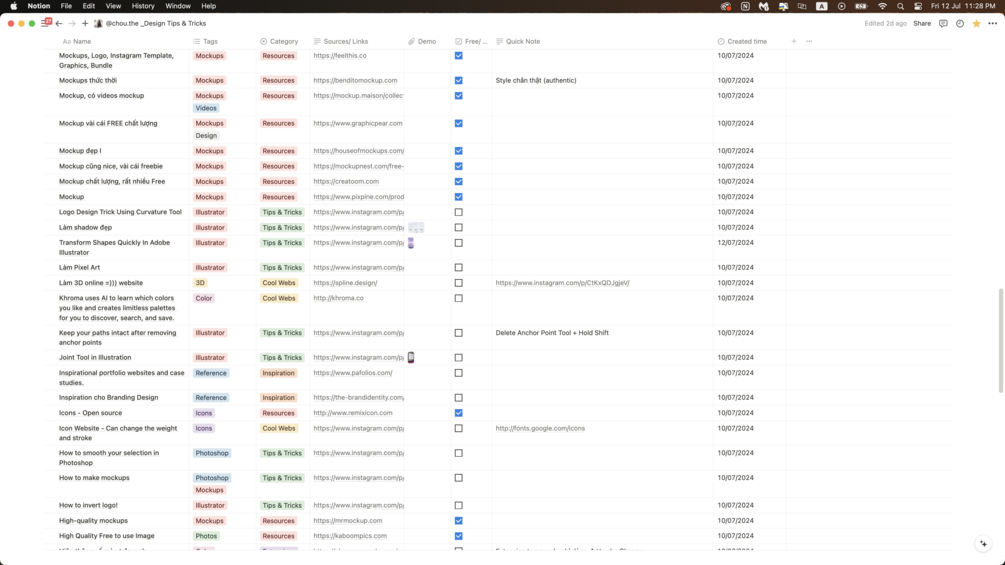This screenshot has width=1005, height=565.
Task: Check Free box for Làm Pixel Art row
Action: click(x=458, y=268)
